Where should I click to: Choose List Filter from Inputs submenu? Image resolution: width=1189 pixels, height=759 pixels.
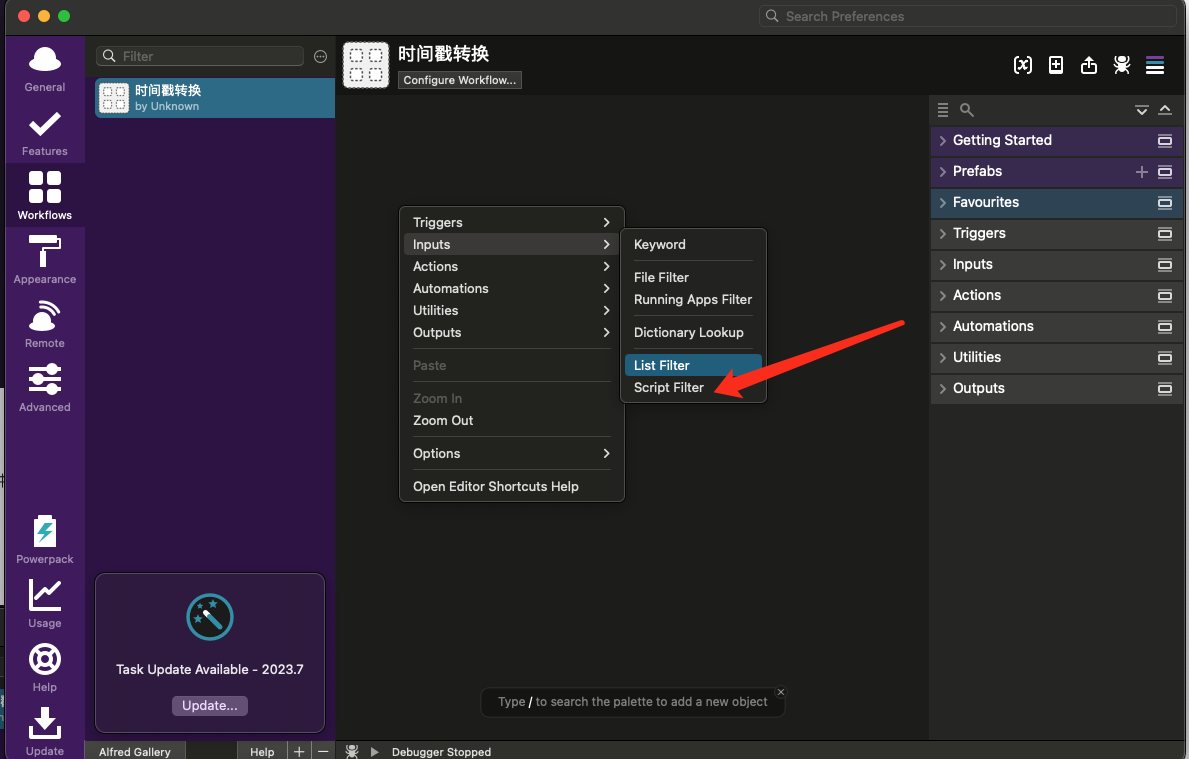tap(693, 365)
